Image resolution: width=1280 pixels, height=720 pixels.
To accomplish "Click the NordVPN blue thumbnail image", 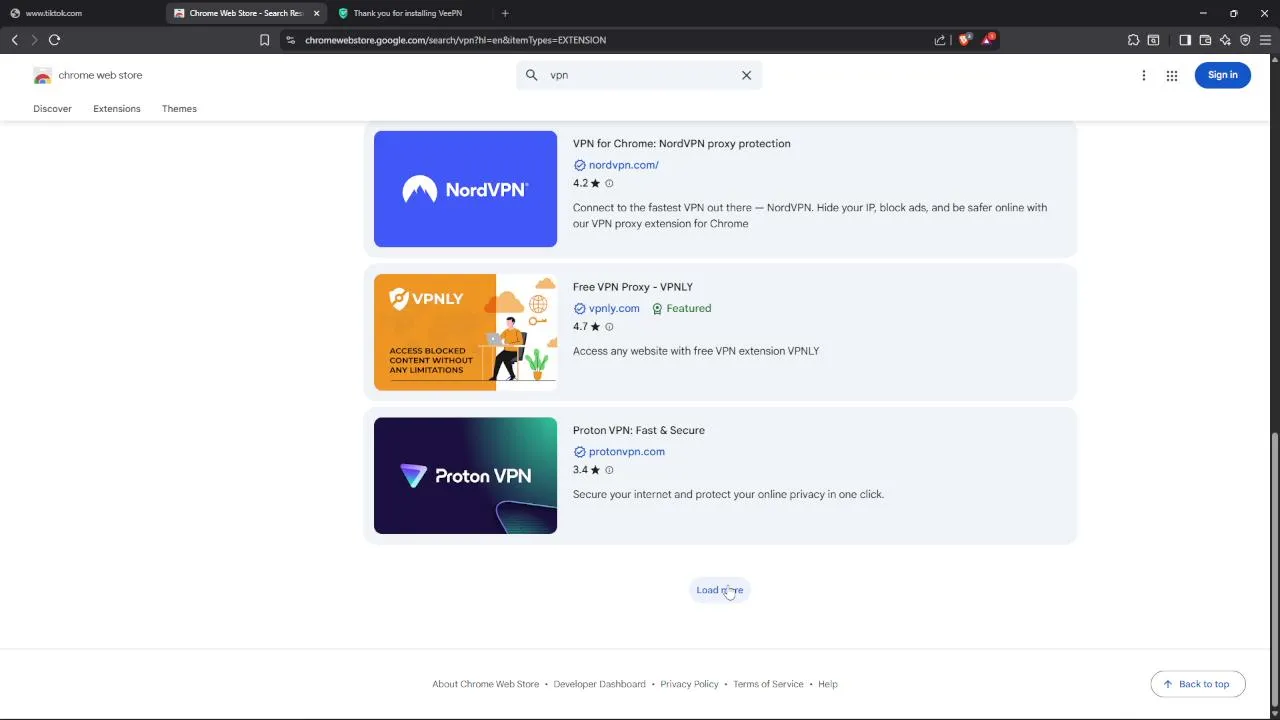I will click(x=465, y=189).
